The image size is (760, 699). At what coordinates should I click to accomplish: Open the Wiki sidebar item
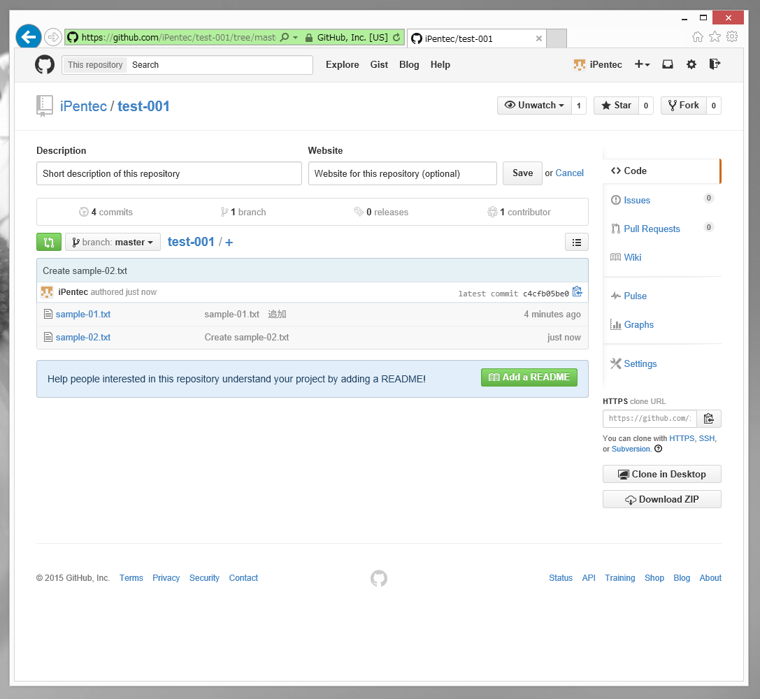[632, 257]
